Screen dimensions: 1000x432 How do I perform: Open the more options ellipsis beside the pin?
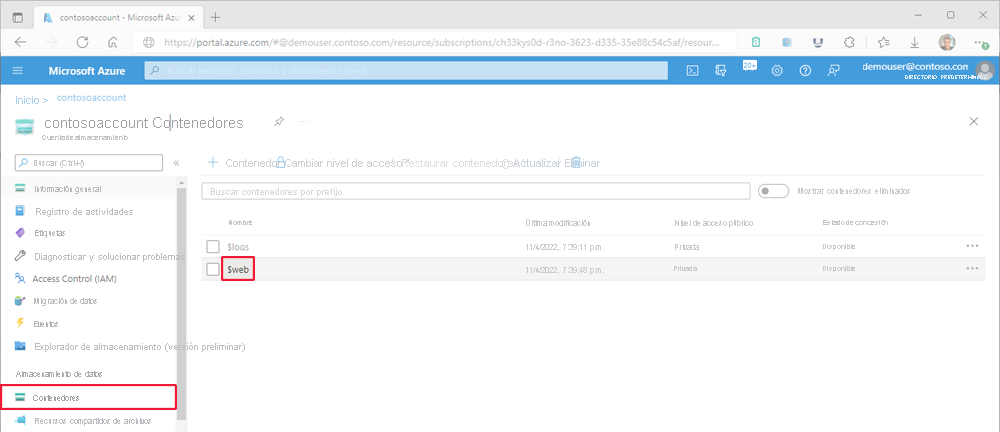(x=304, y=121)
